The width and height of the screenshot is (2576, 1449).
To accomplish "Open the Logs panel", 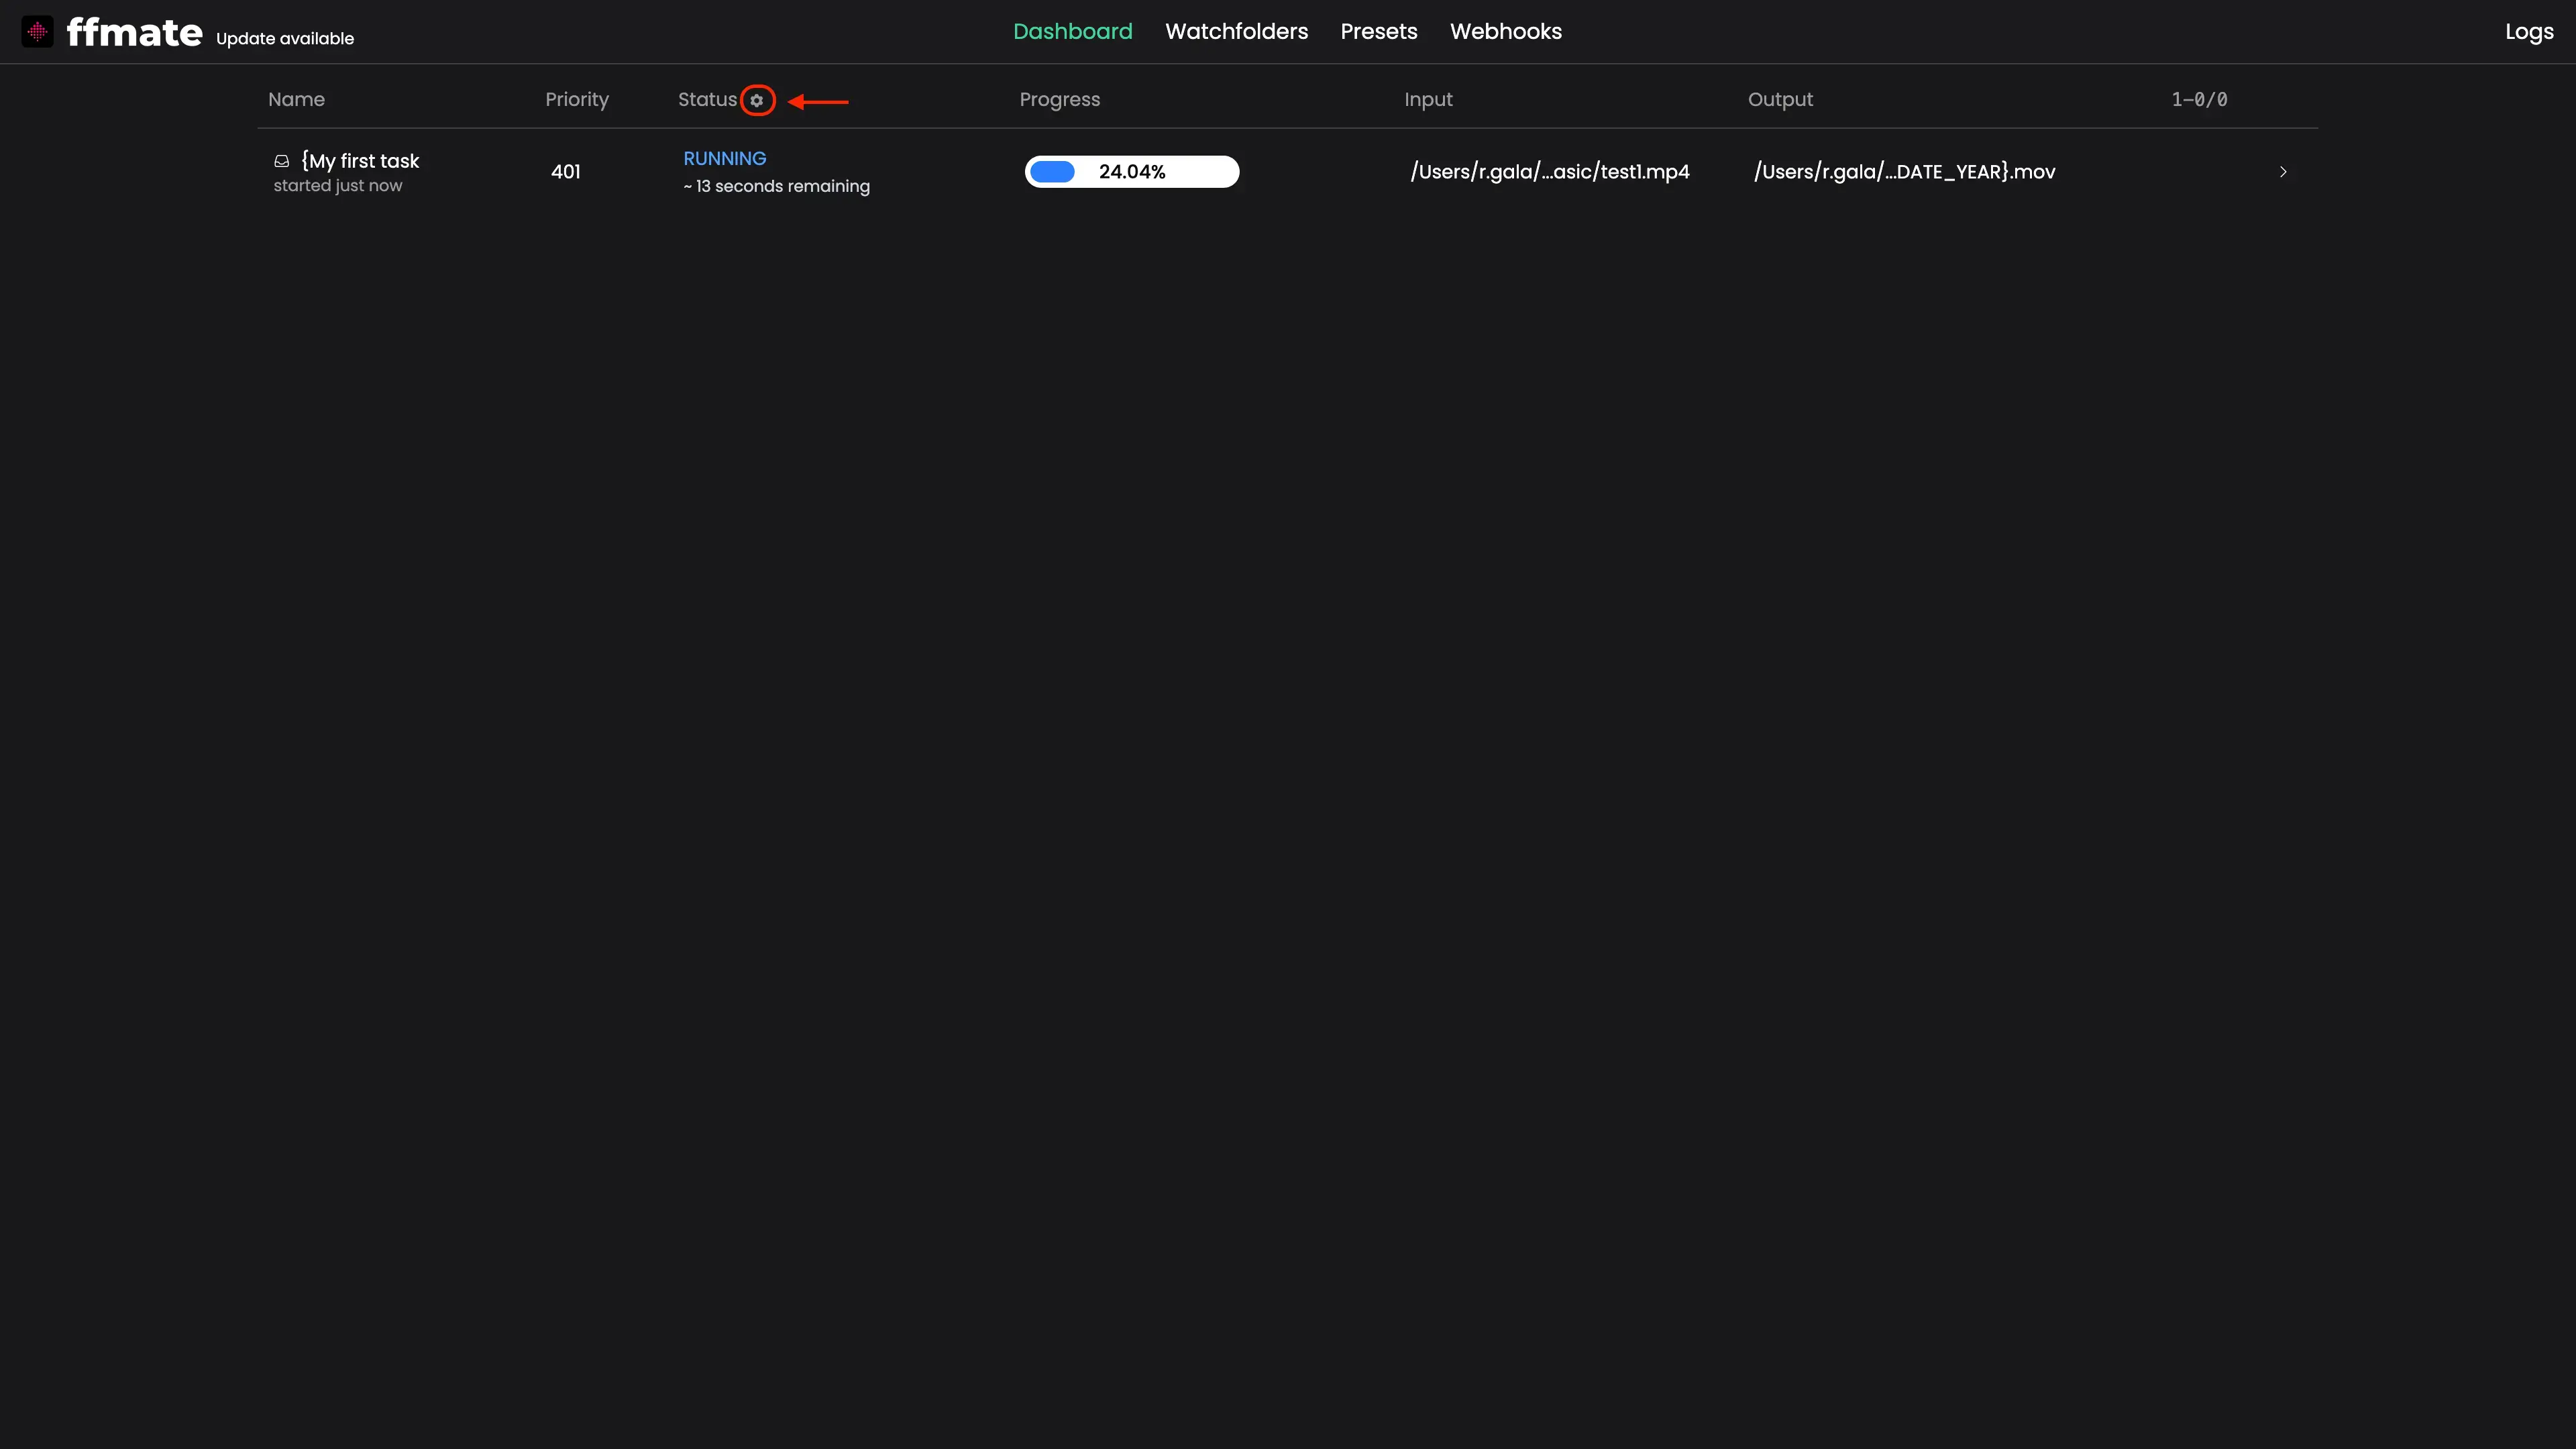I will point(2528,32).
